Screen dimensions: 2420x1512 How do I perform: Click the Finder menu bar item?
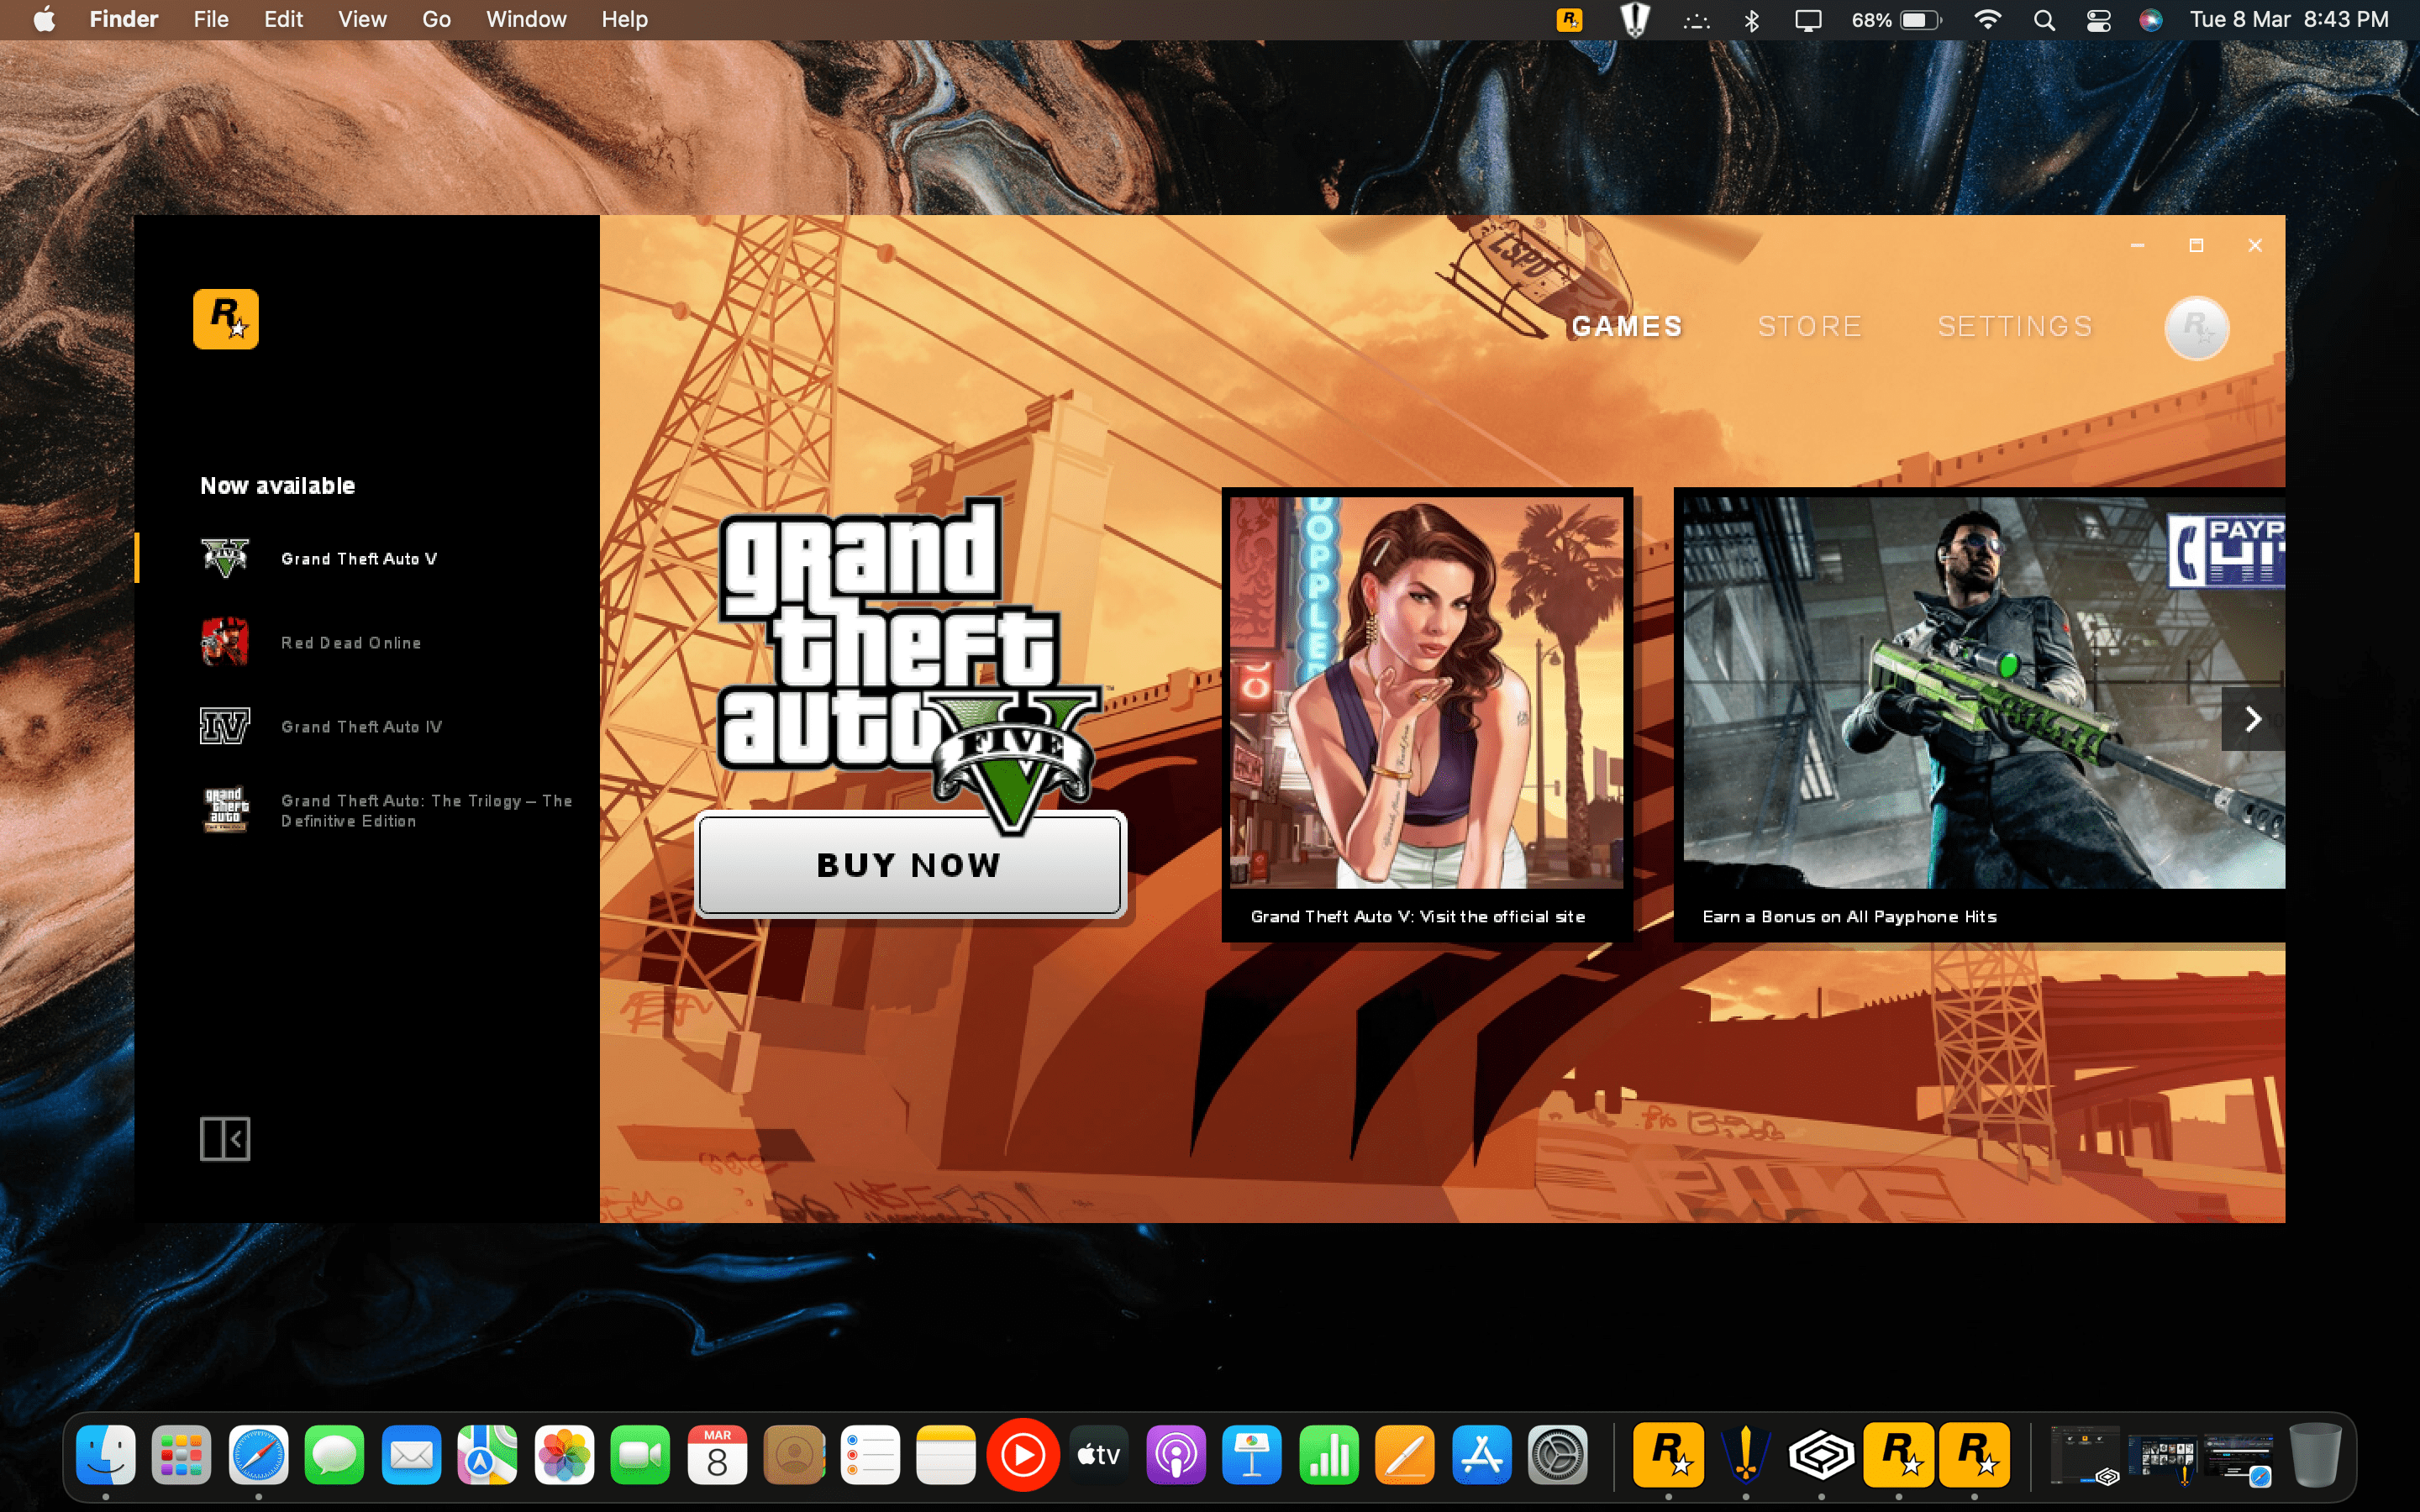point(120,19)
